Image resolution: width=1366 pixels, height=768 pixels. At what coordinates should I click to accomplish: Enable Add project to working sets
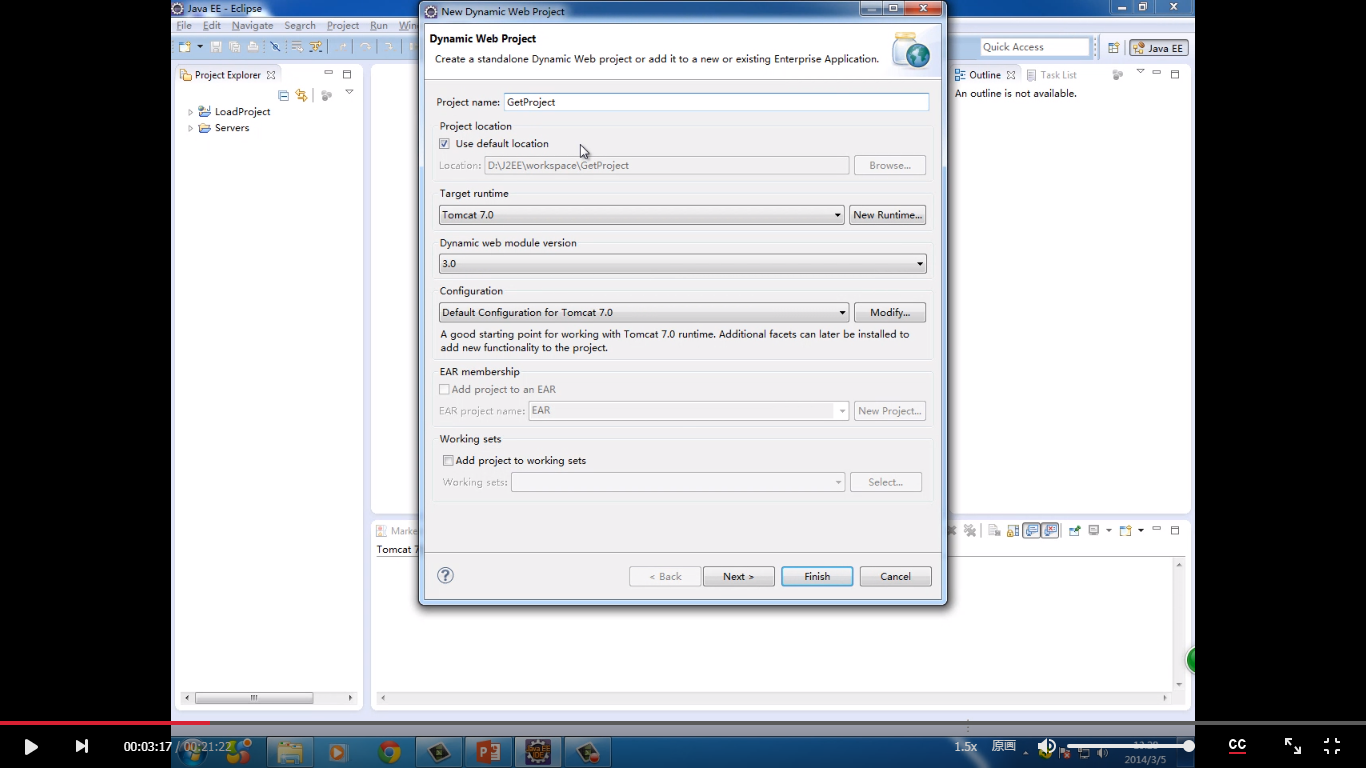(x=448, y=461)
